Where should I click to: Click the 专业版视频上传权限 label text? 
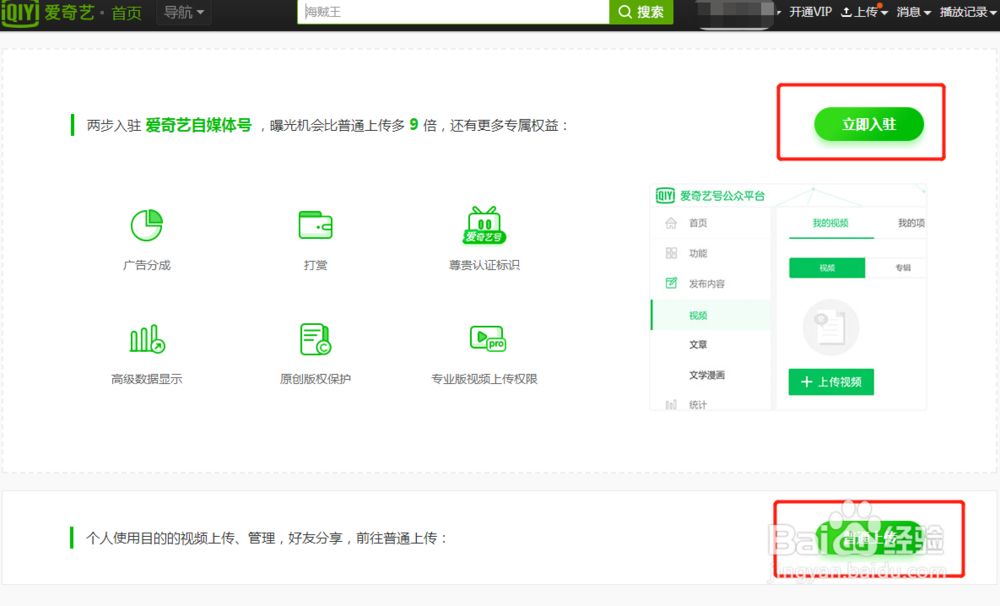pyautogui.click(x=484, y=379)
